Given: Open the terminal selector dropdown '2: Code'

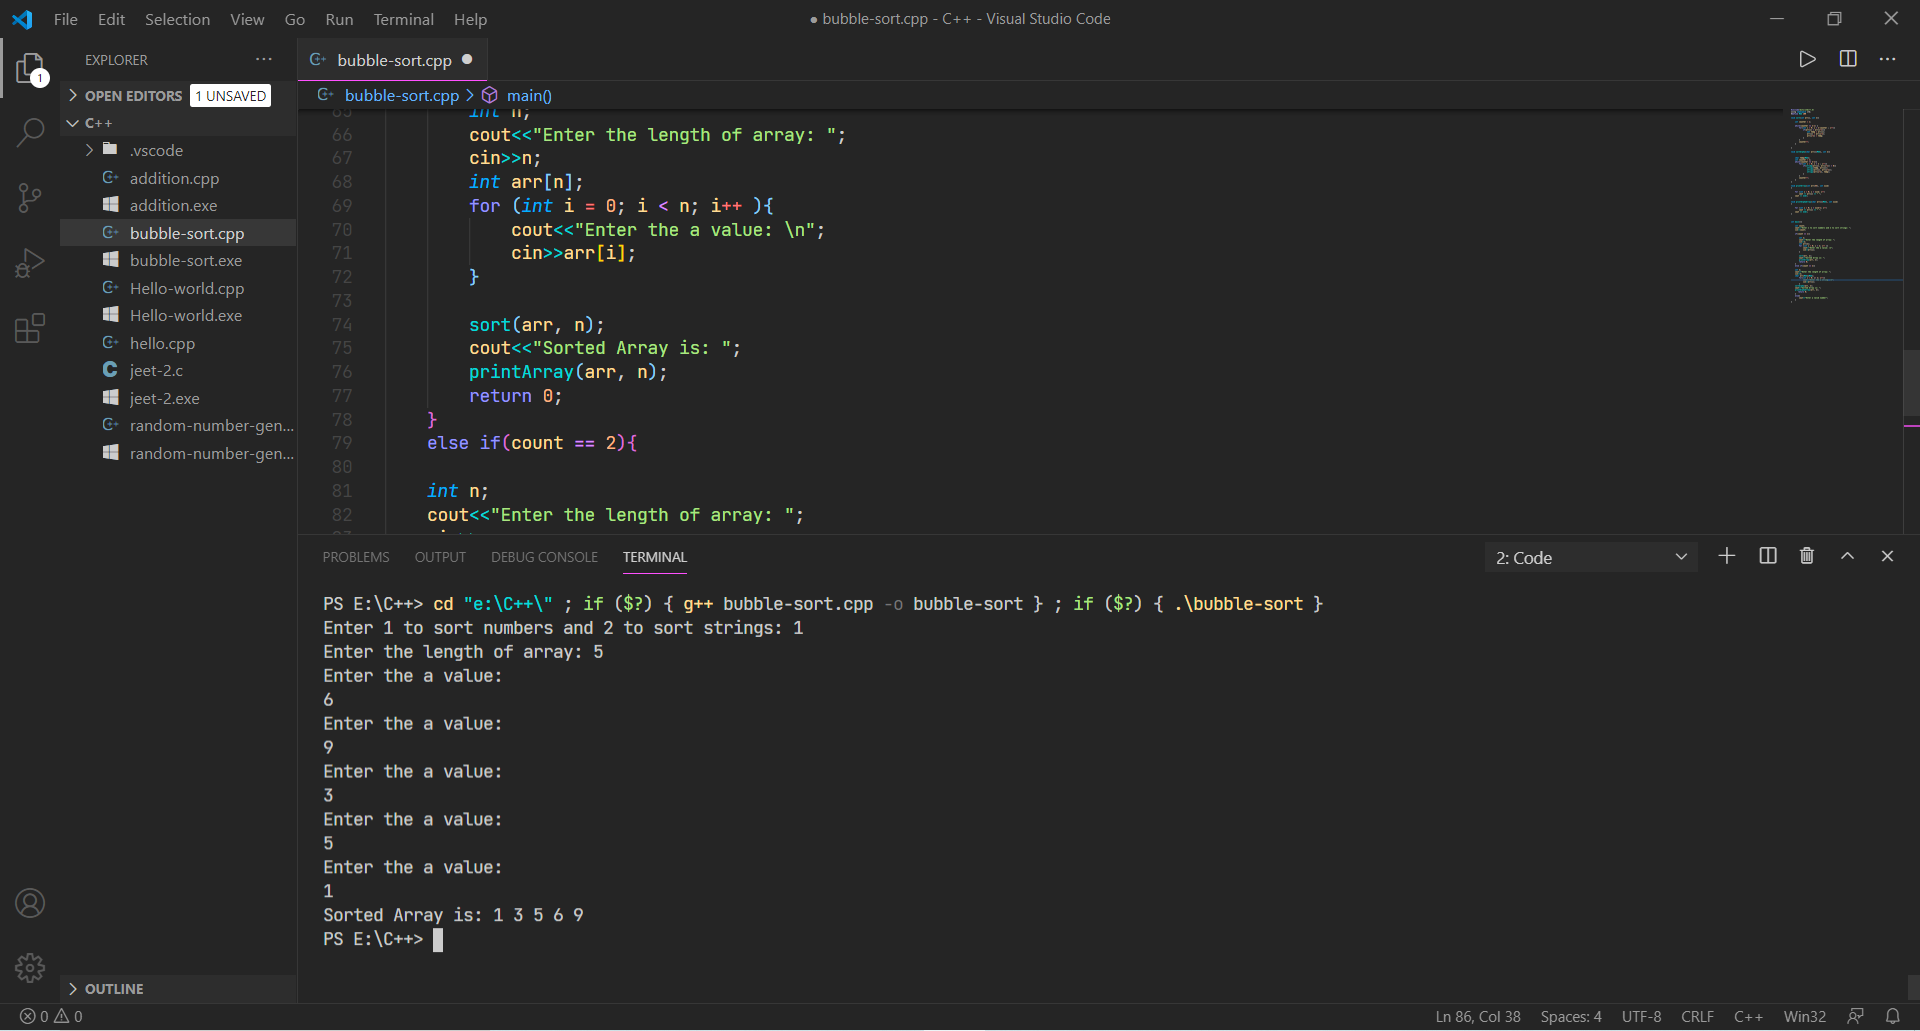Looking at the screenshot, I should [x=1591, y=557].
